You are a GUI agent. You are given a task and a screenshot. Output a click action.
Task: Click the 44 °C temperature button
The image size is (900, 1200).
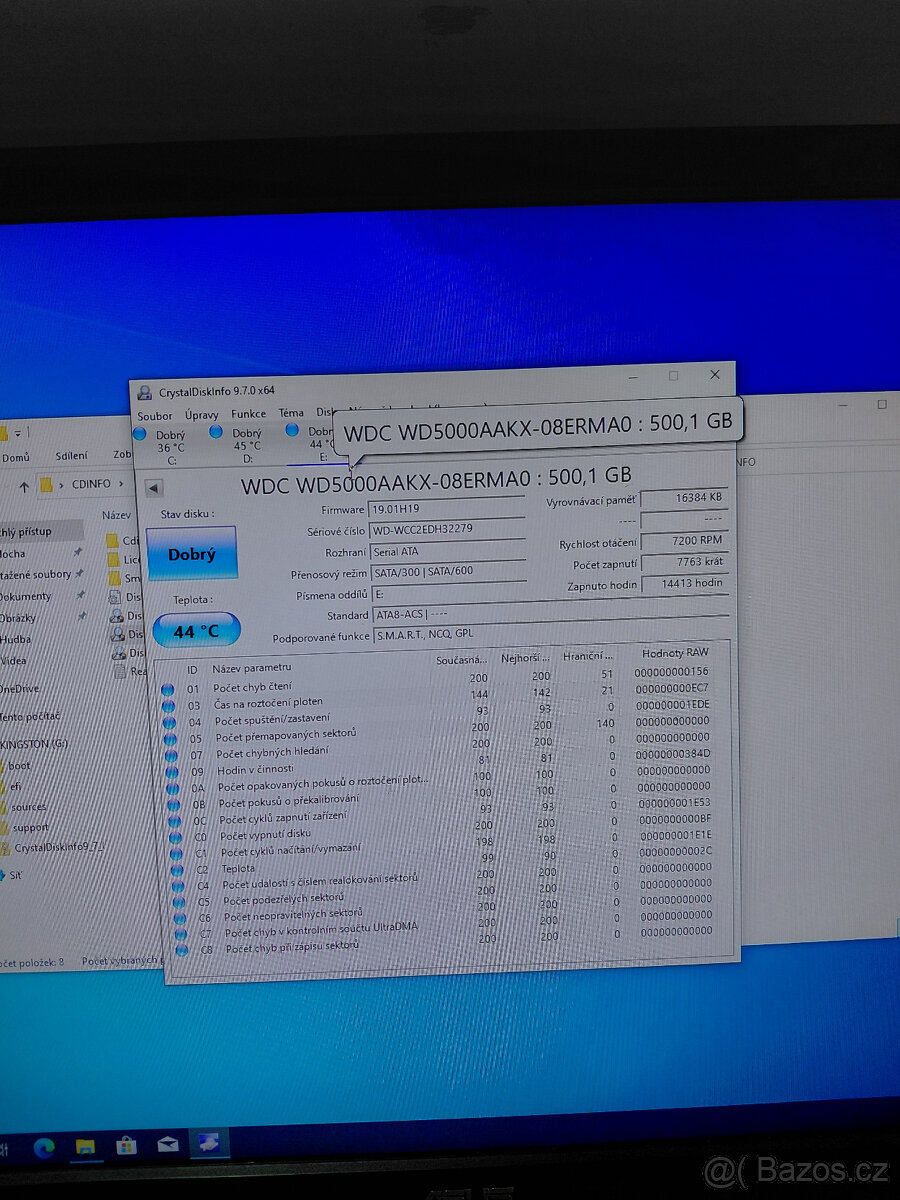point(196,632)
